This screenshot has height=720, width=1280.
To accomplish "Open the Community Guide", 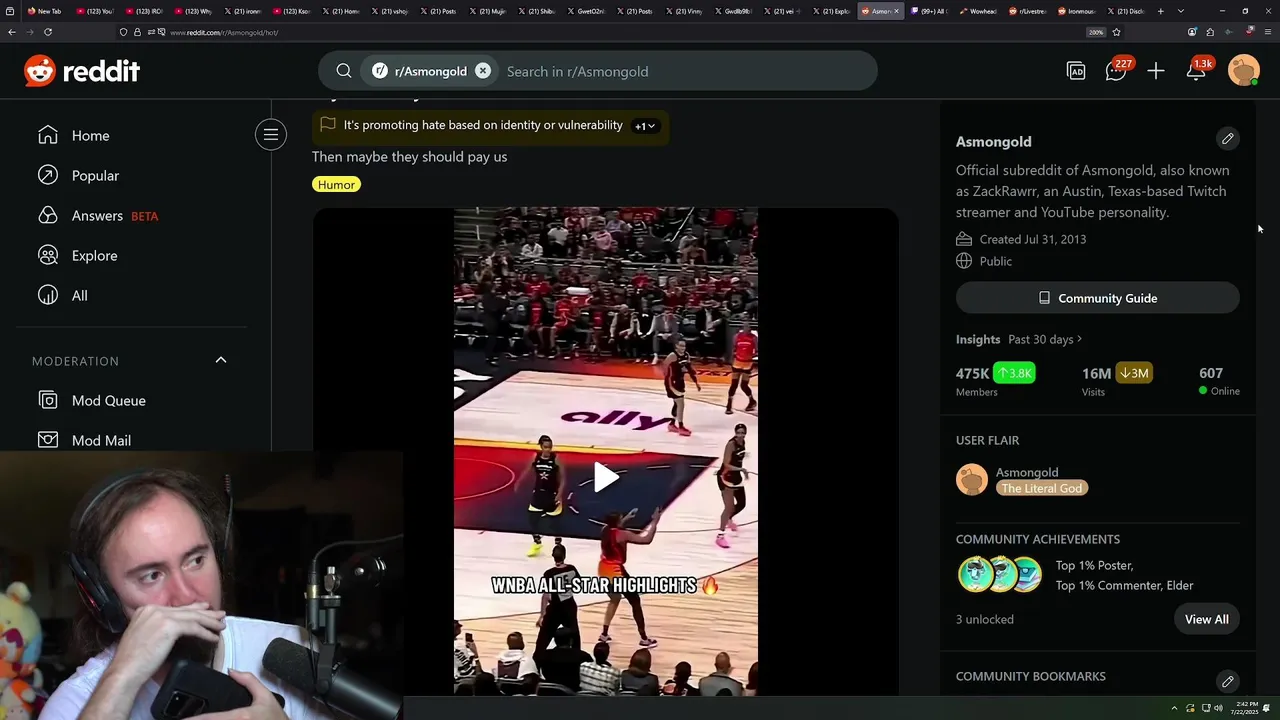I will pyautogui.click(x=1098, y=298).
